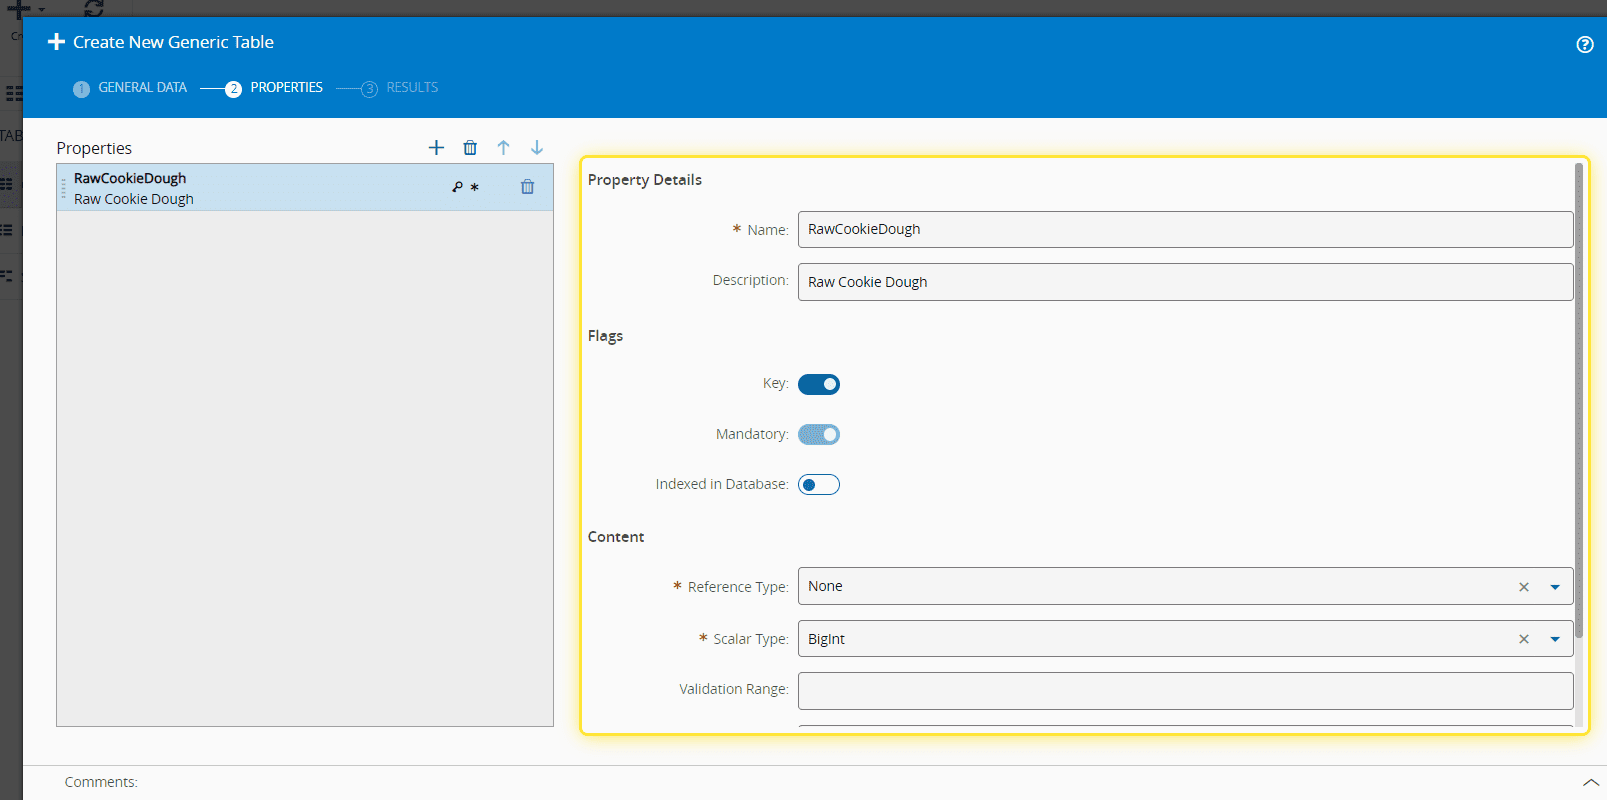Clear the Scalar Type value with X
The height and width of the screenshot is (800, 1607).
pos(1524,639)
